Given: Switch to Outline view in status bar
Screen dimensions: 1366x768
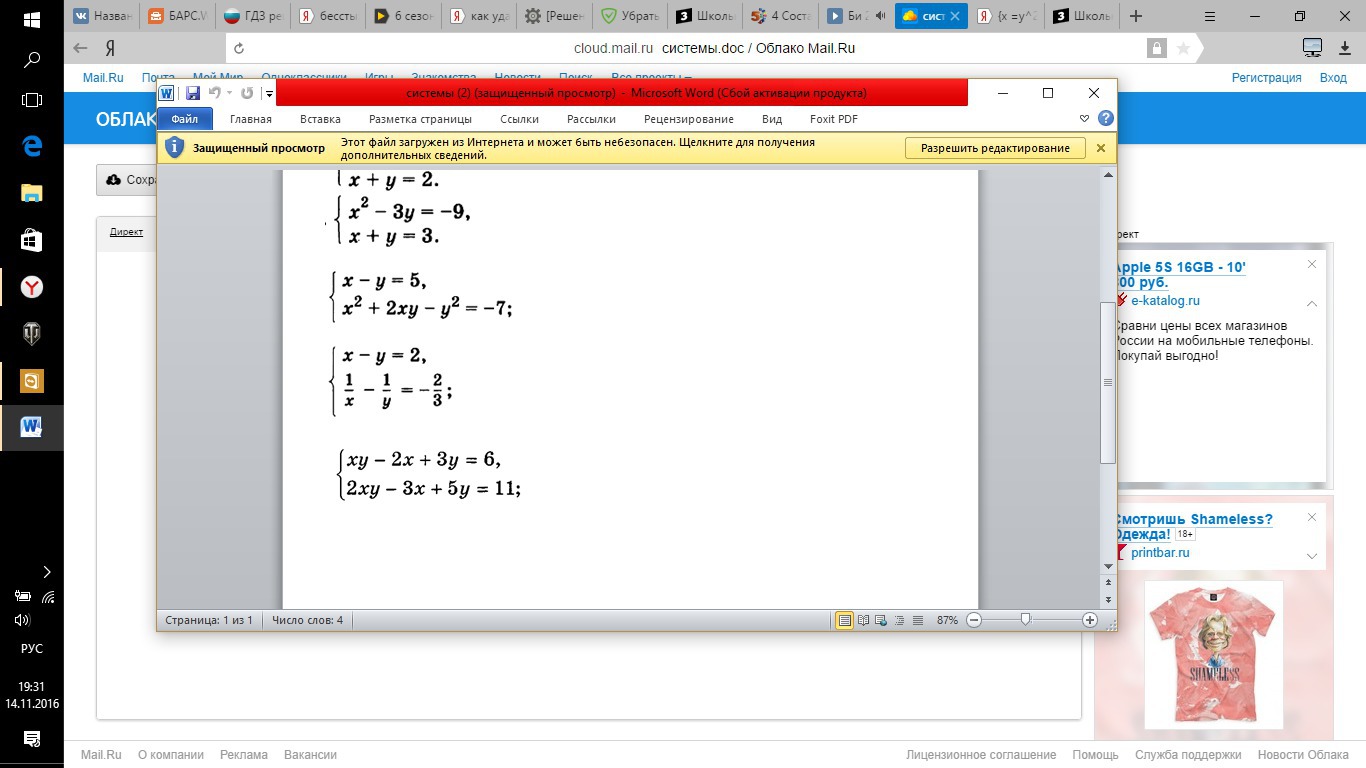Looking at the screenshot, I should point(899,620).
